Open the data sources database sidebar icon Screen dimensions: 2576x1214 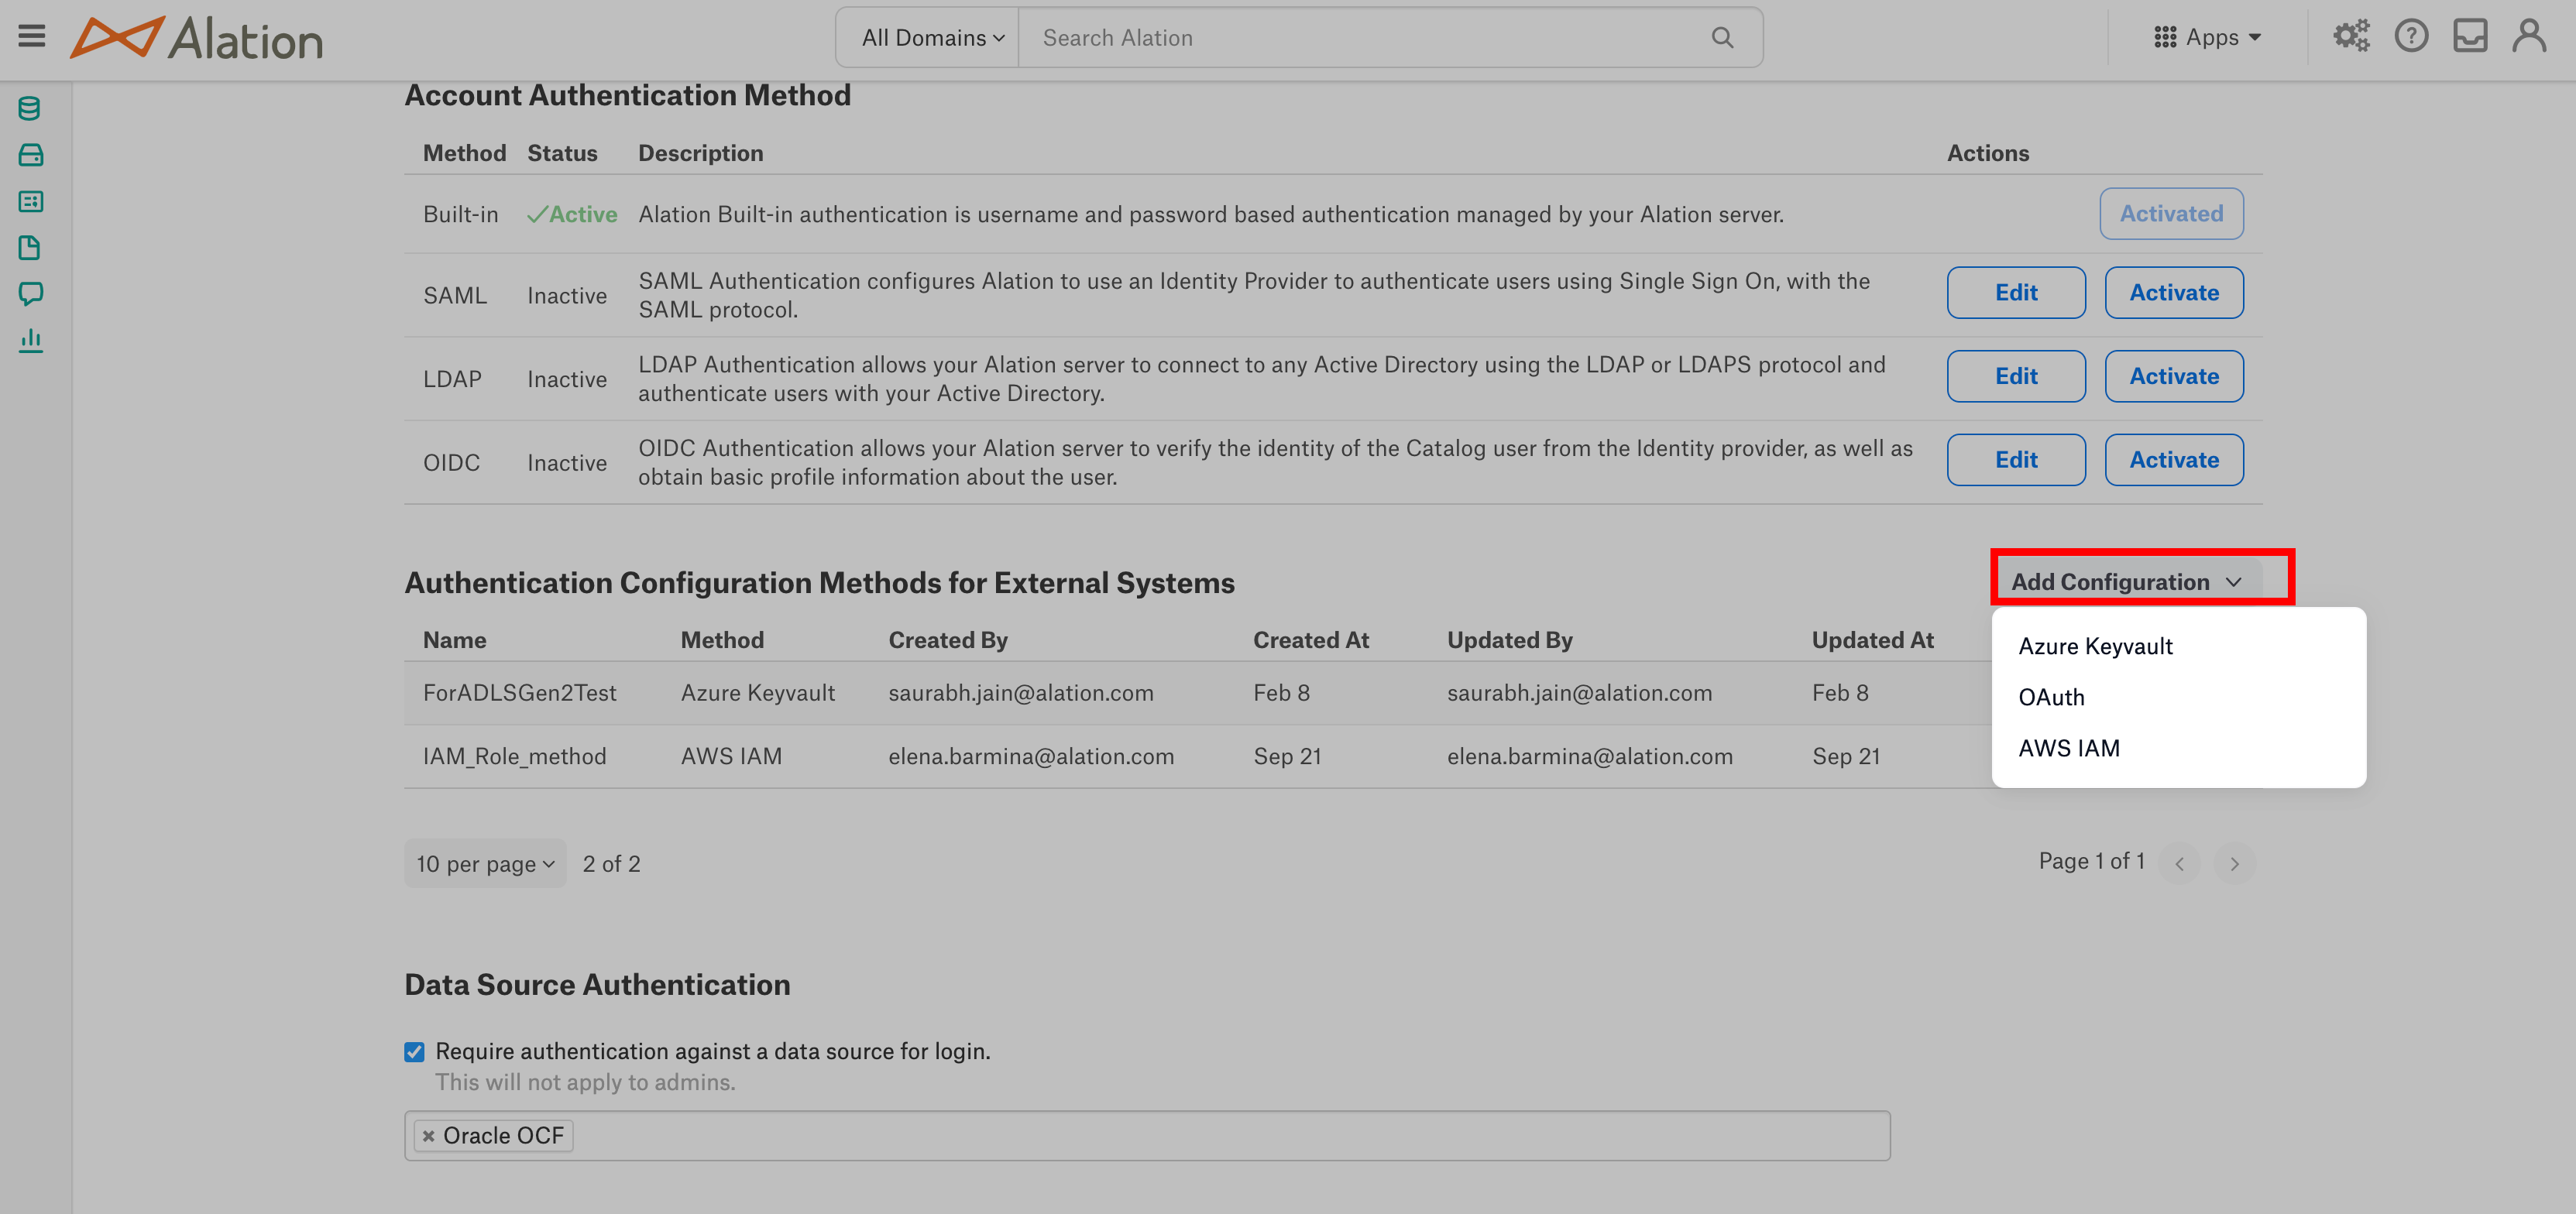coord(30,109)
